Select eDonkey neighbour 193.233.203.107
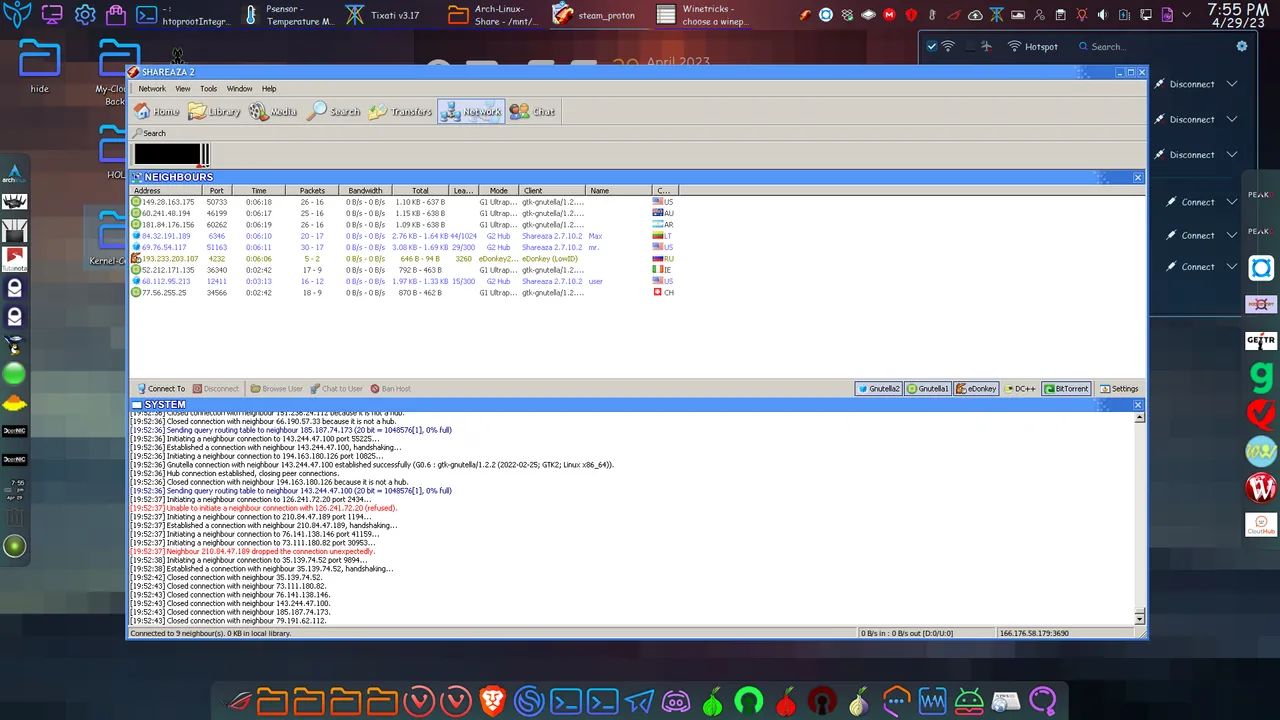The height and width of the screenshot is (720, 1280). coord(405,259)
